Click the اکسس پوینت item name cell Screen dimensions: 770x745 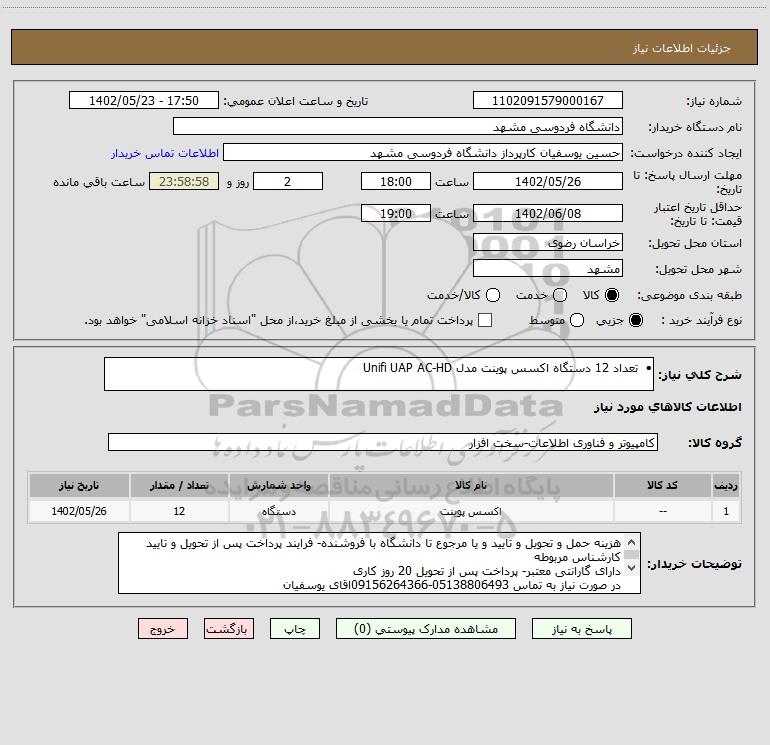471,511
